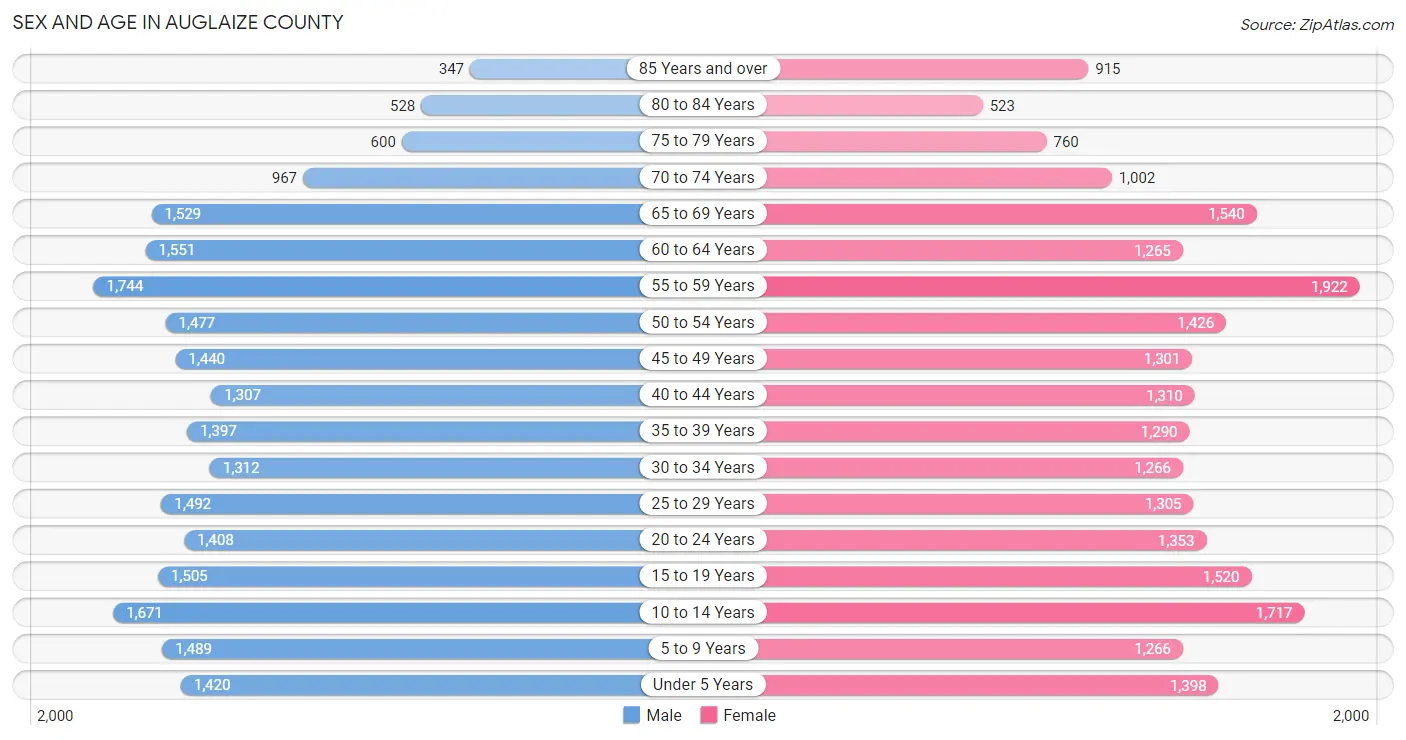Click the male bar showing 967

[473, 177]
